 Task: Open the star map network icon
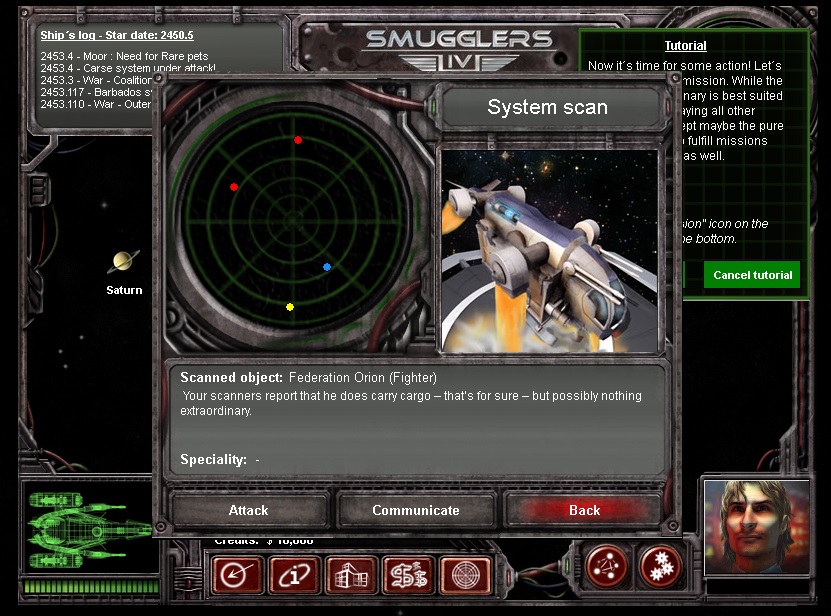point(607,567)
